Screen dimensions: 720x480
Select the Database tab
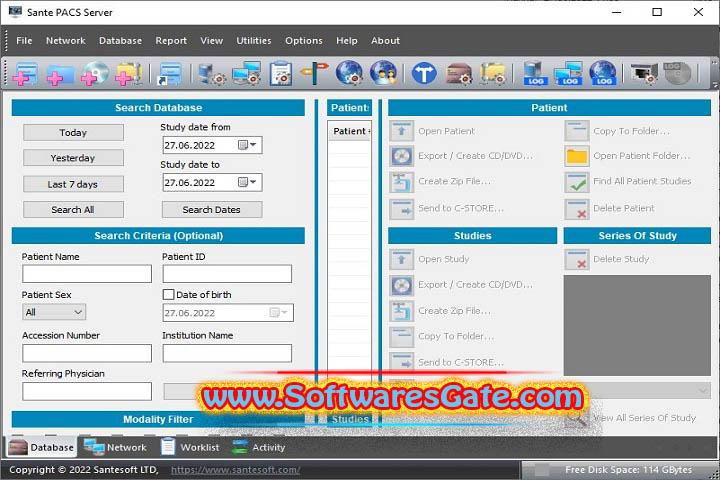[x=41, y=447]
